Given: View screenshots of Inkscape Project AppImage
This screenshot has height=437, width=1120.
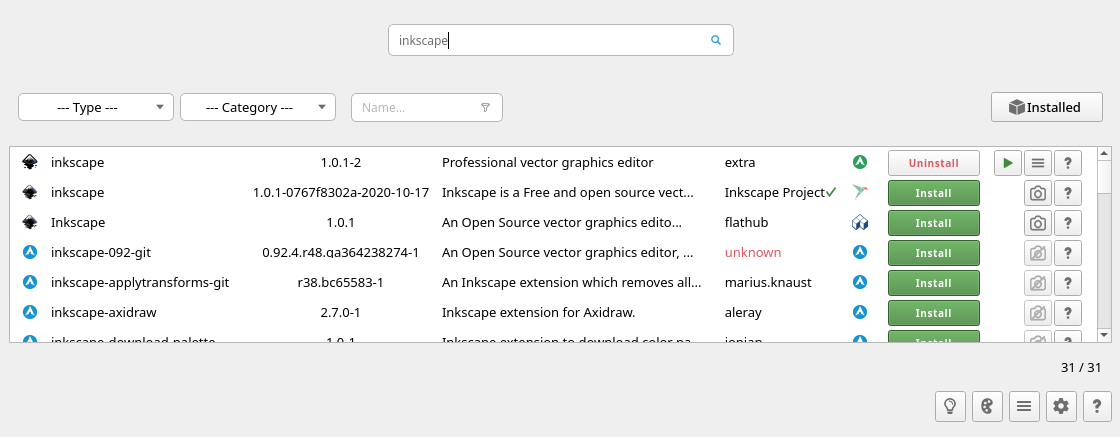Looking at the screenshot, I should 1038,193.
